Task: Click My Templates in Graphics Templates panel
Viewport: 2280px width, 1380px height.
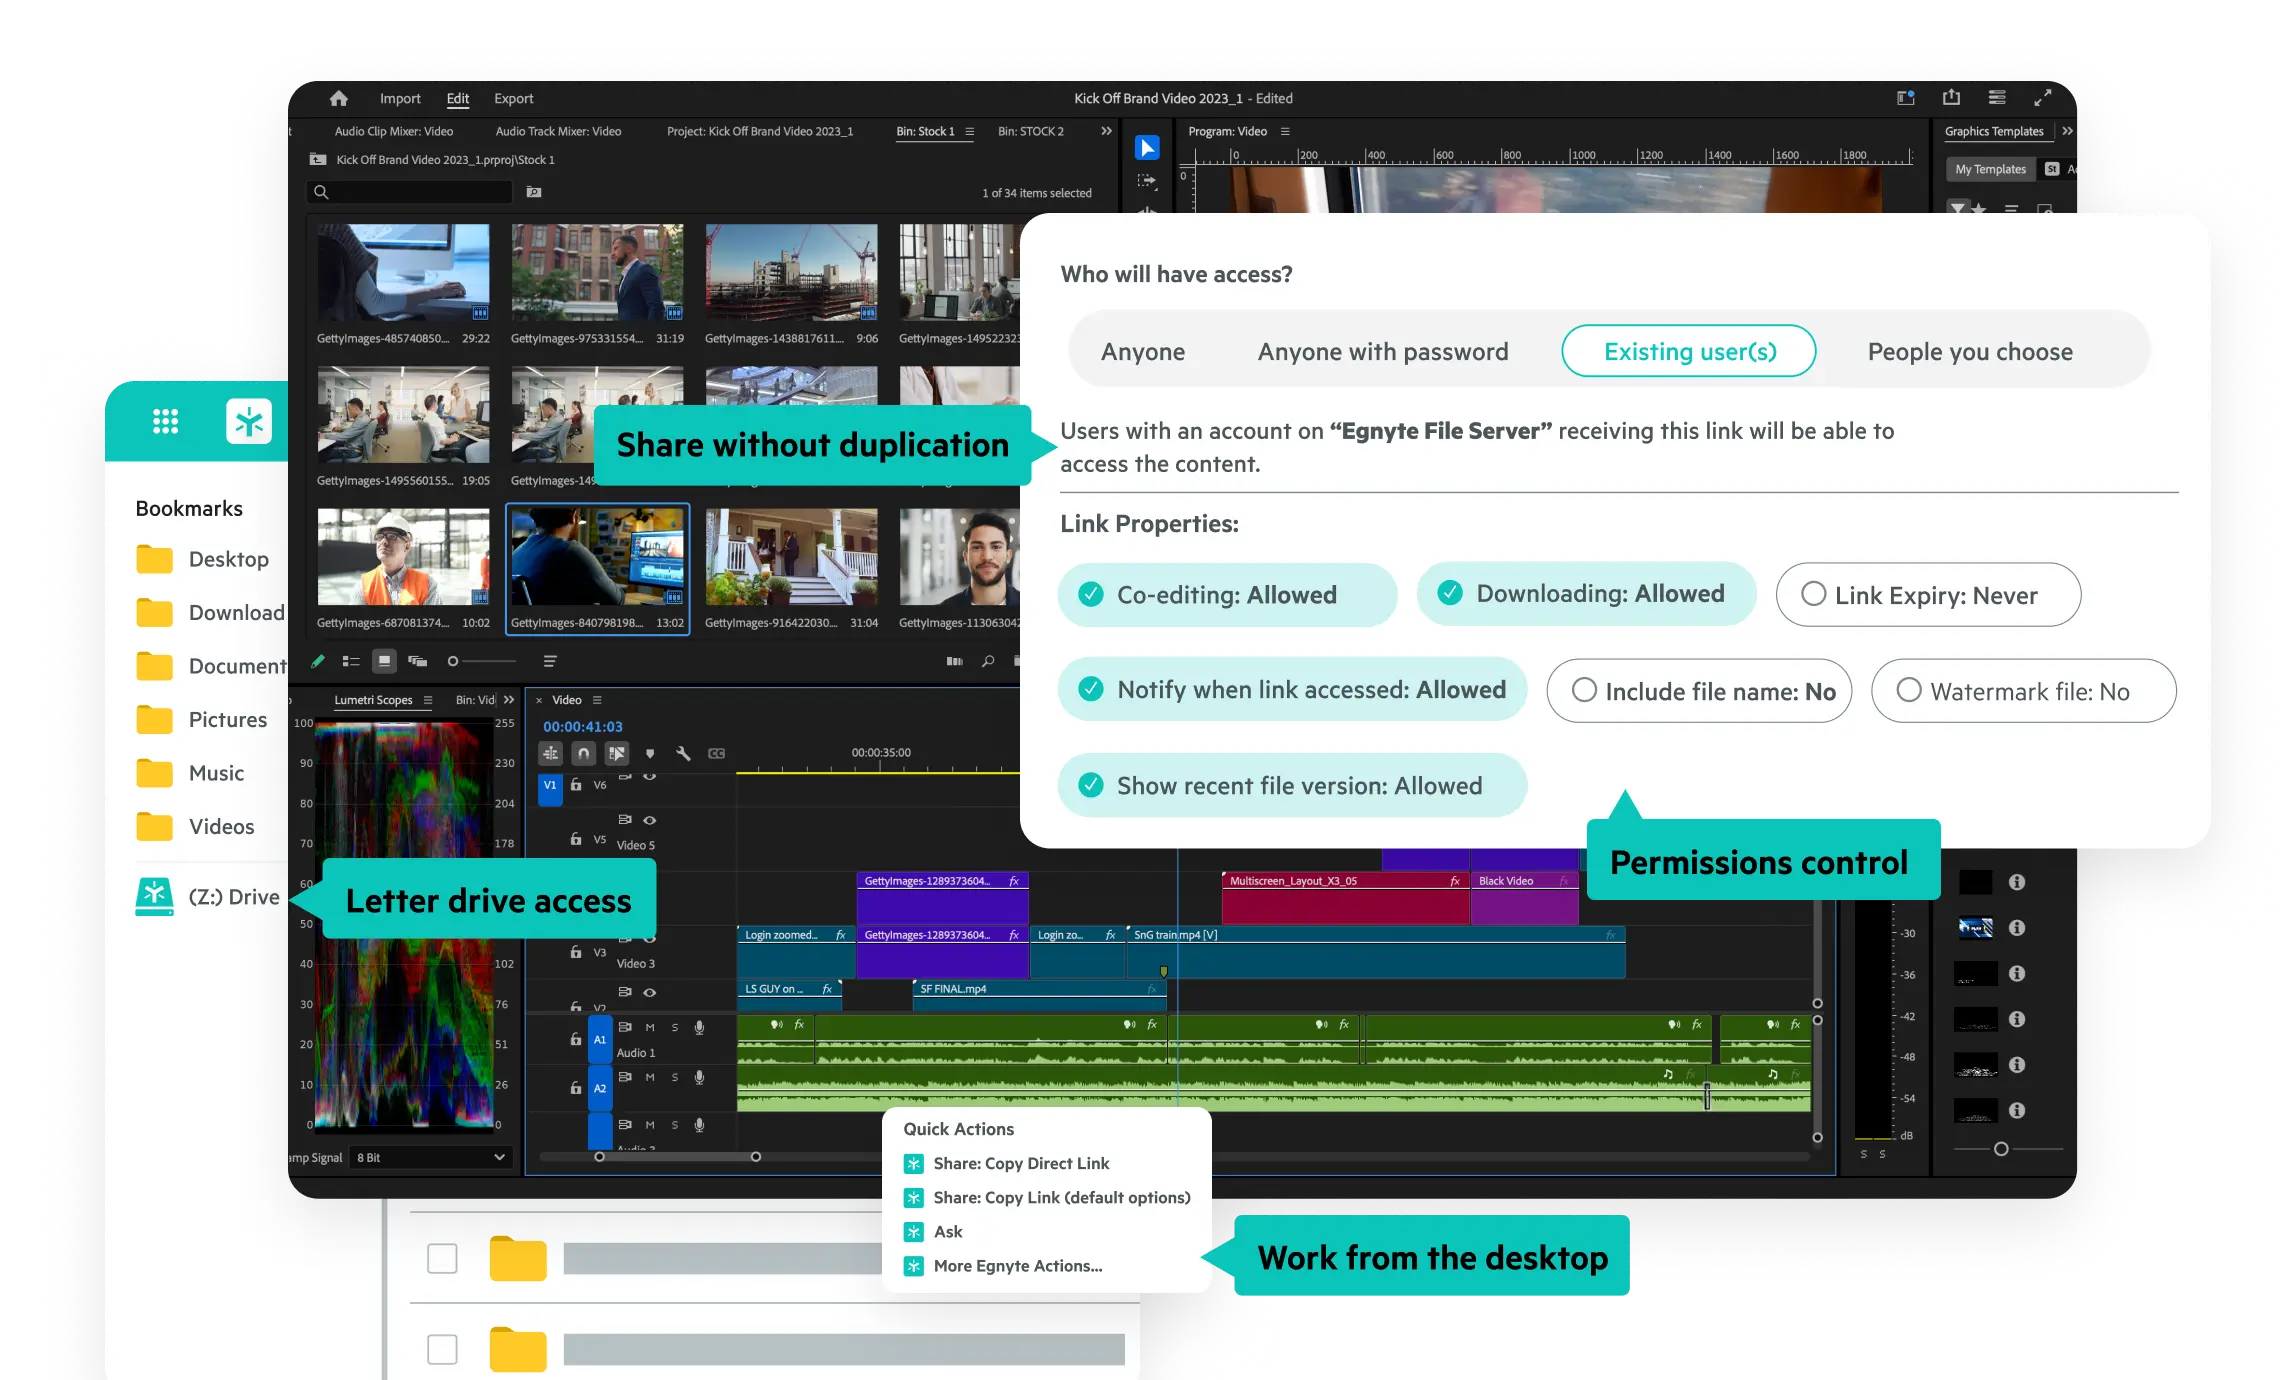Action: pos(1991,169)
